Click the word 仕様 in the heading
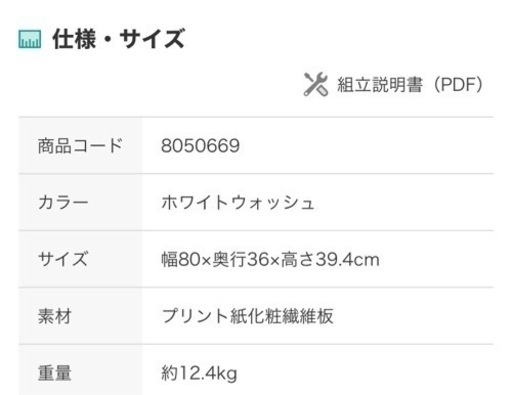This screenshot has width=512, height=395. tap(74, 39)
